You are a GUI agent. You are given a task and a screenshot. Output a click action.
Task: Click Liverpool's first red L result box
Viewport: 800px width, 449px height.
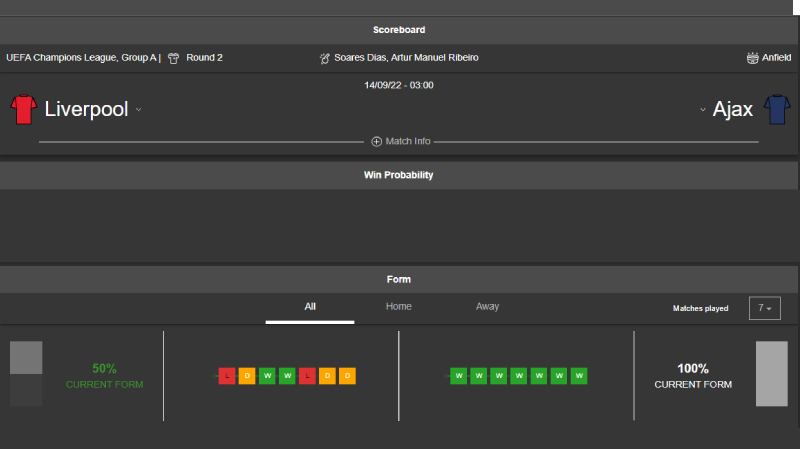(227, 376)
